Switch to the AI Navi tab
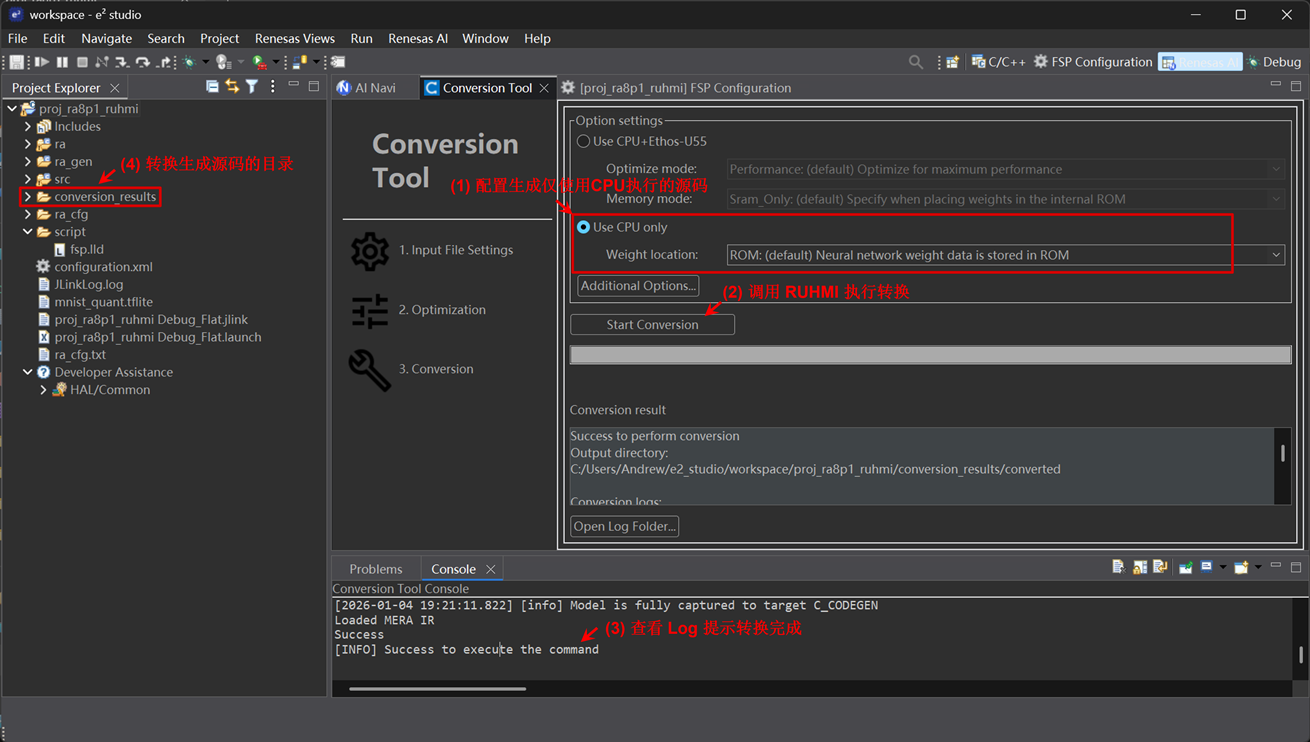Screen dimensions: 1310x742 [366, 88]
